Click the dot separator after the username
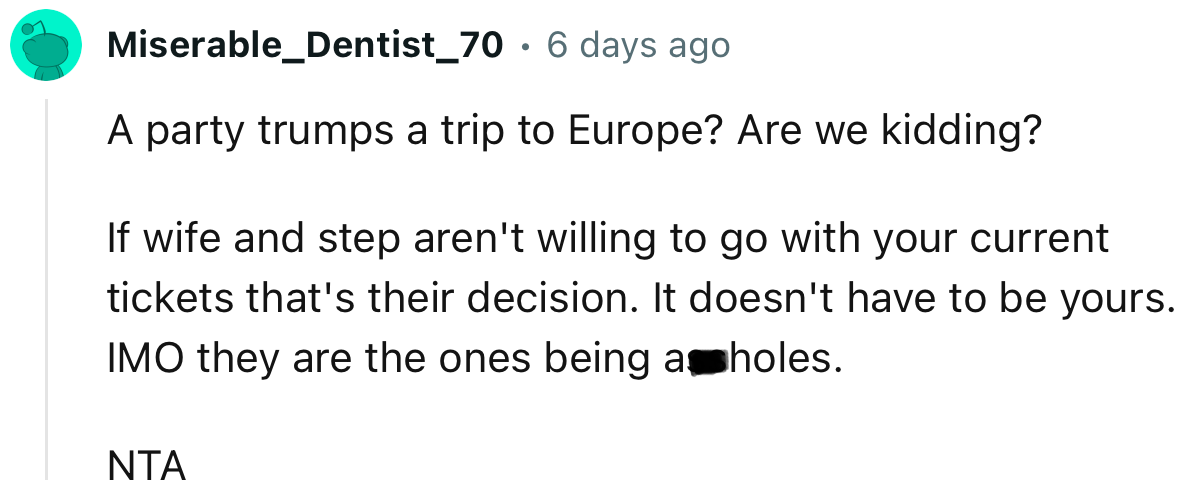Viewport: 1194px width, 480px height. point(525,46)
